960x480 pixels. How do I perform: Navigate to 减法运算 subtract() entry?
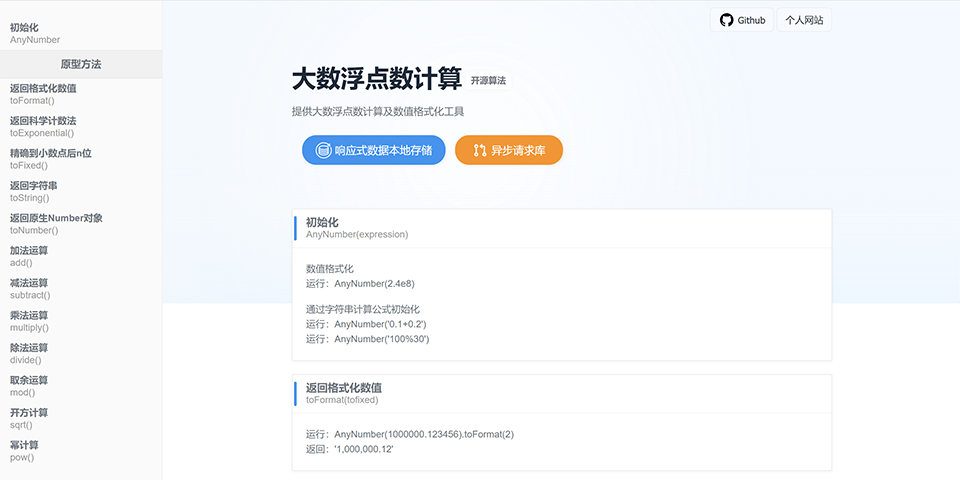point(30,289)
